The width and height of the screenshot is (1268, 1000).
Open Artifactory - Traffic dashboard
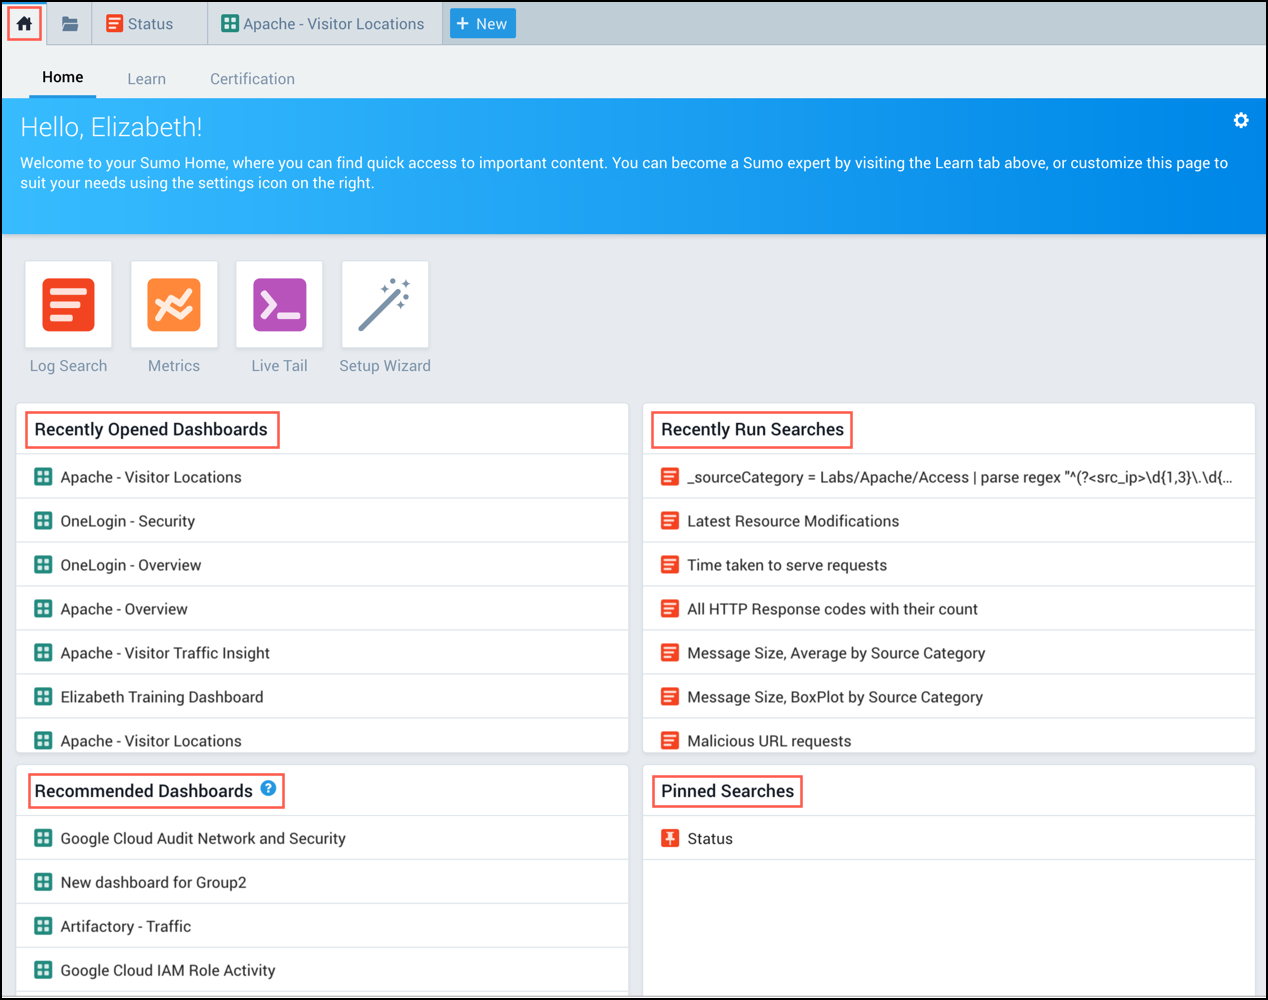(125, 927)
